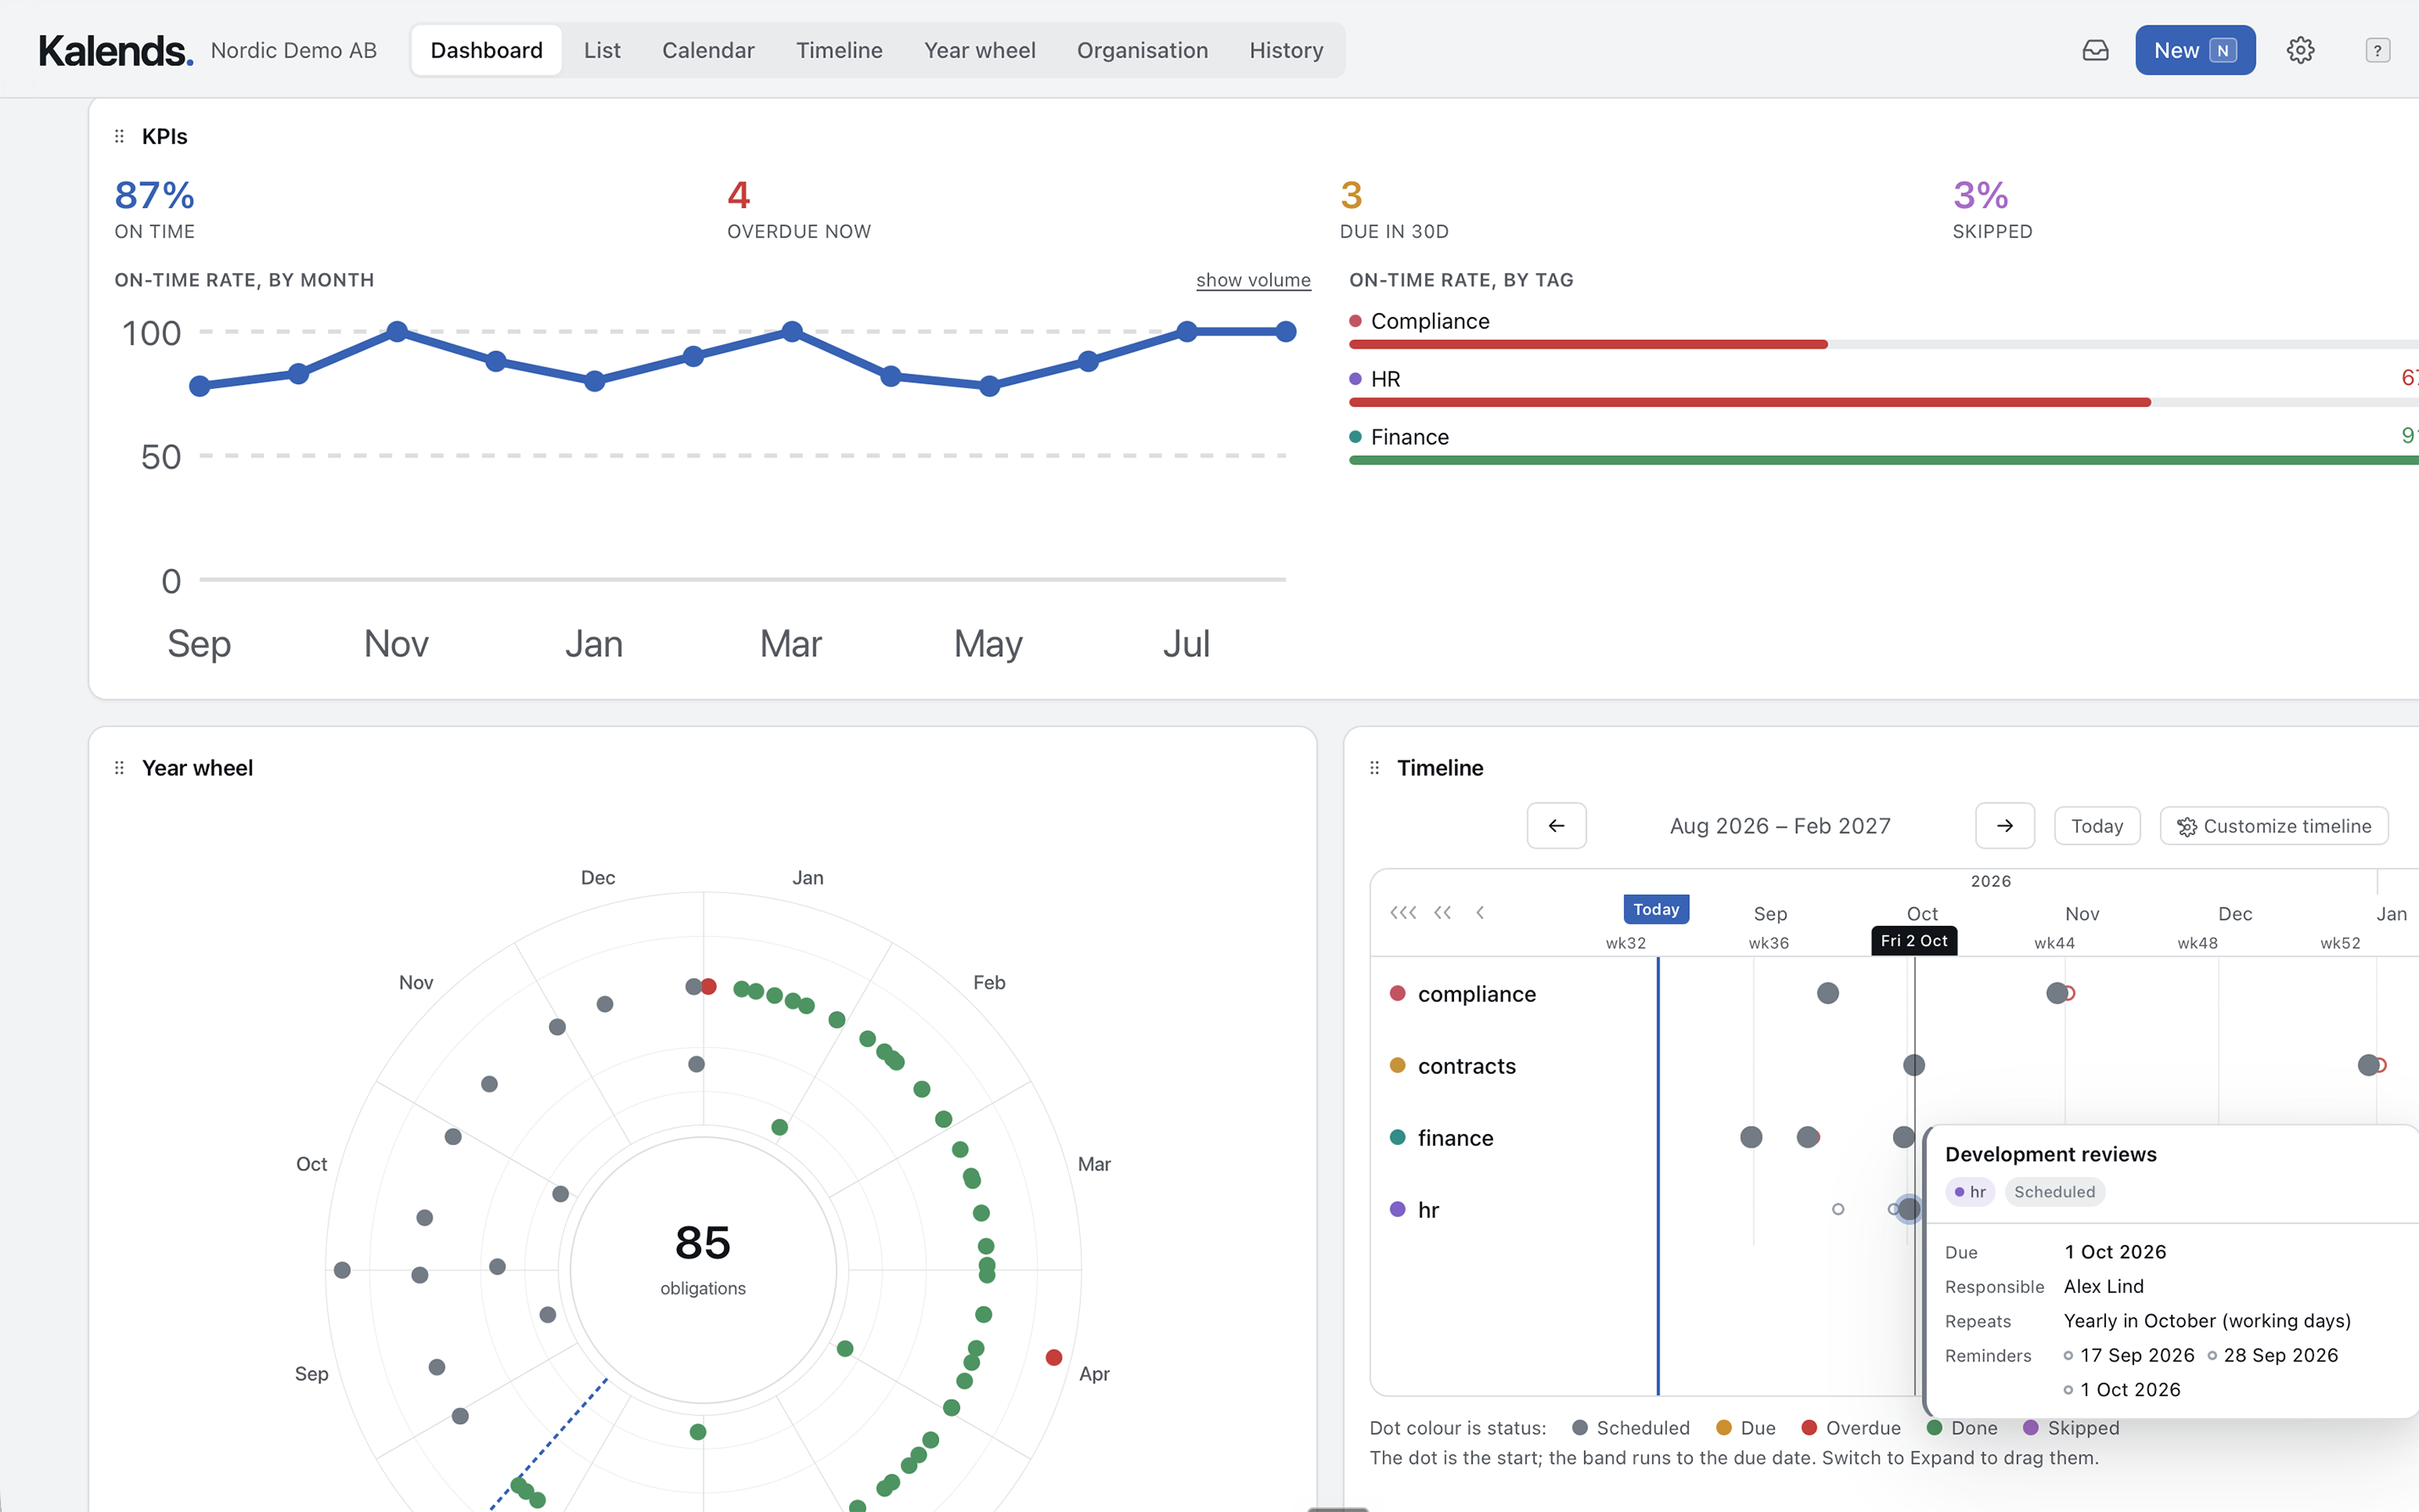The width and height of the screenshot is (2419, 1512).
Task: Click the triple-chevron jump-back icon in timeline
Action: click(x=1403, y=912)
